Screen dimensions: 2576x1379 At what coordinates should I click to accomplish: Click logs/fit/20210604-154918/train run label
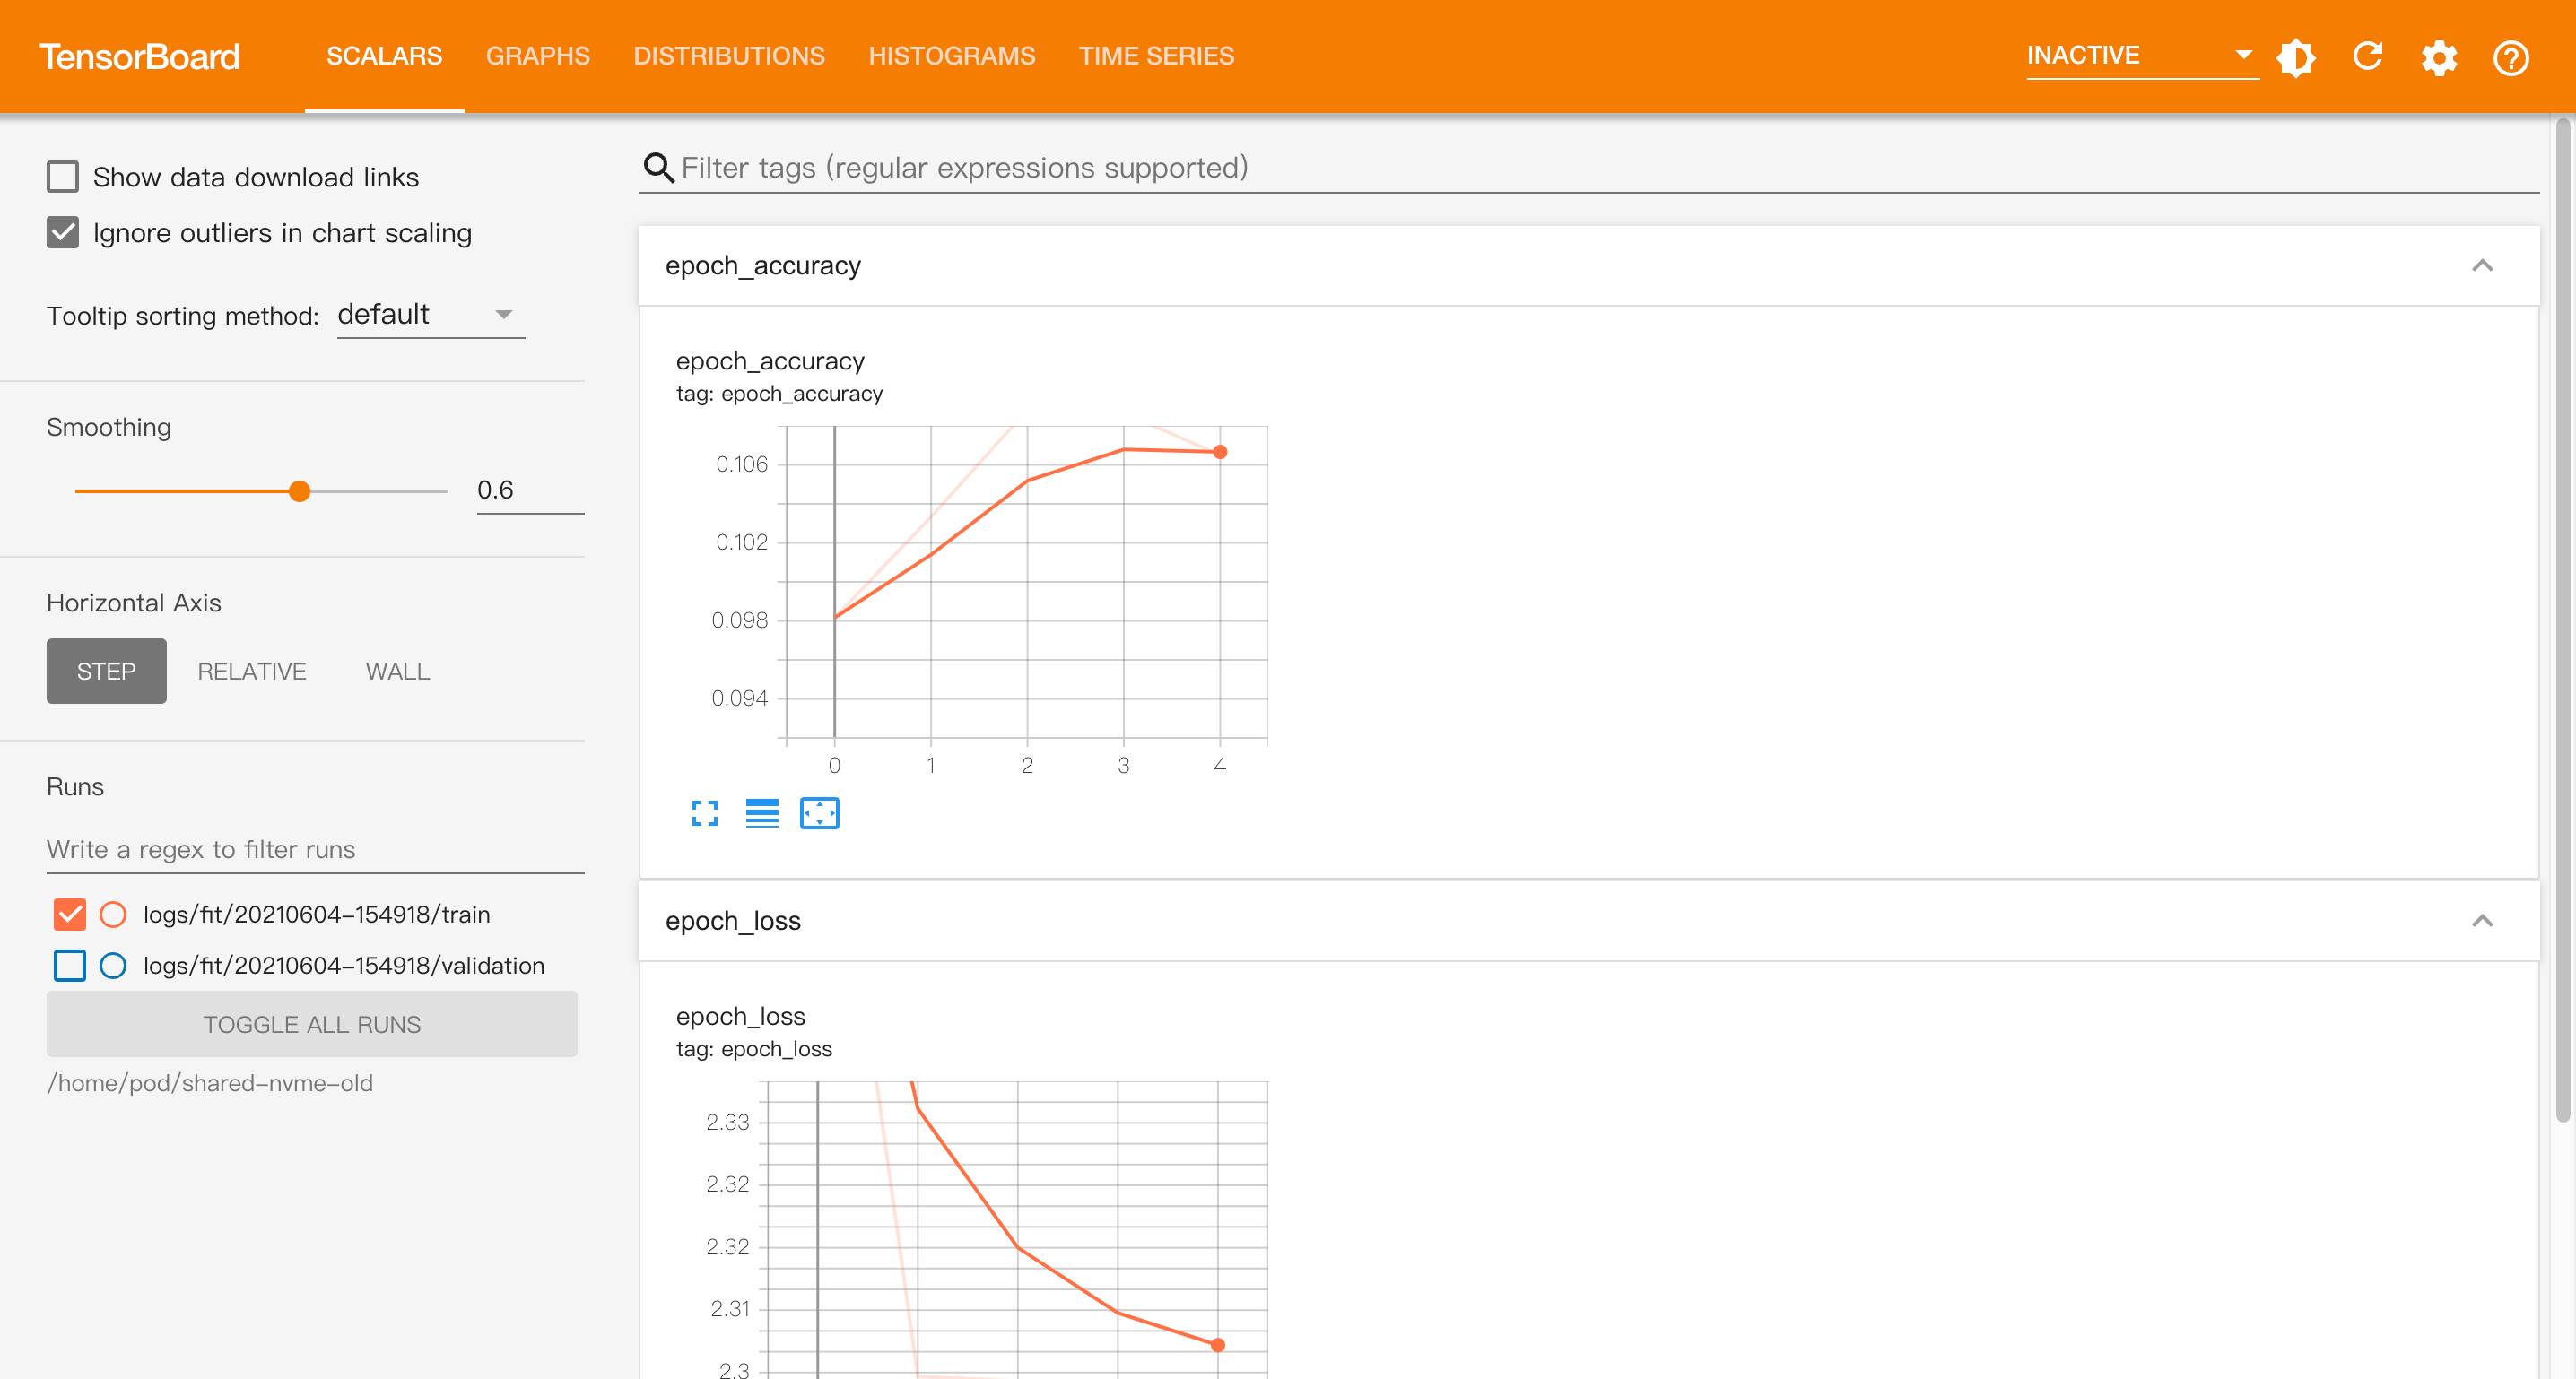point(317,914)
